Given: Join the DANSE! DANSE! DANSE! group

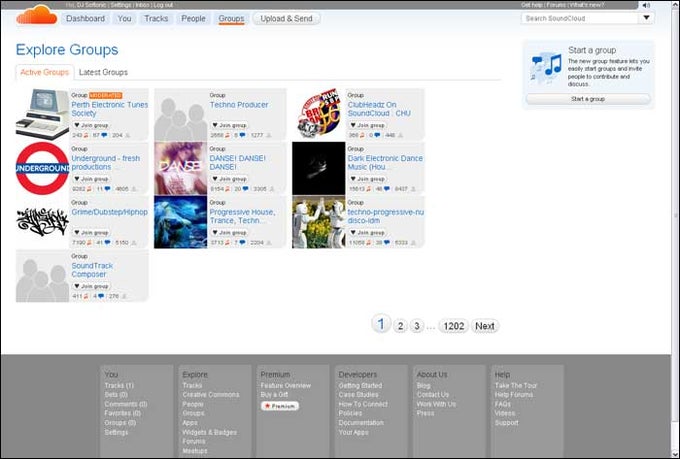Looking at the screenshot, I should pos(229,179).
